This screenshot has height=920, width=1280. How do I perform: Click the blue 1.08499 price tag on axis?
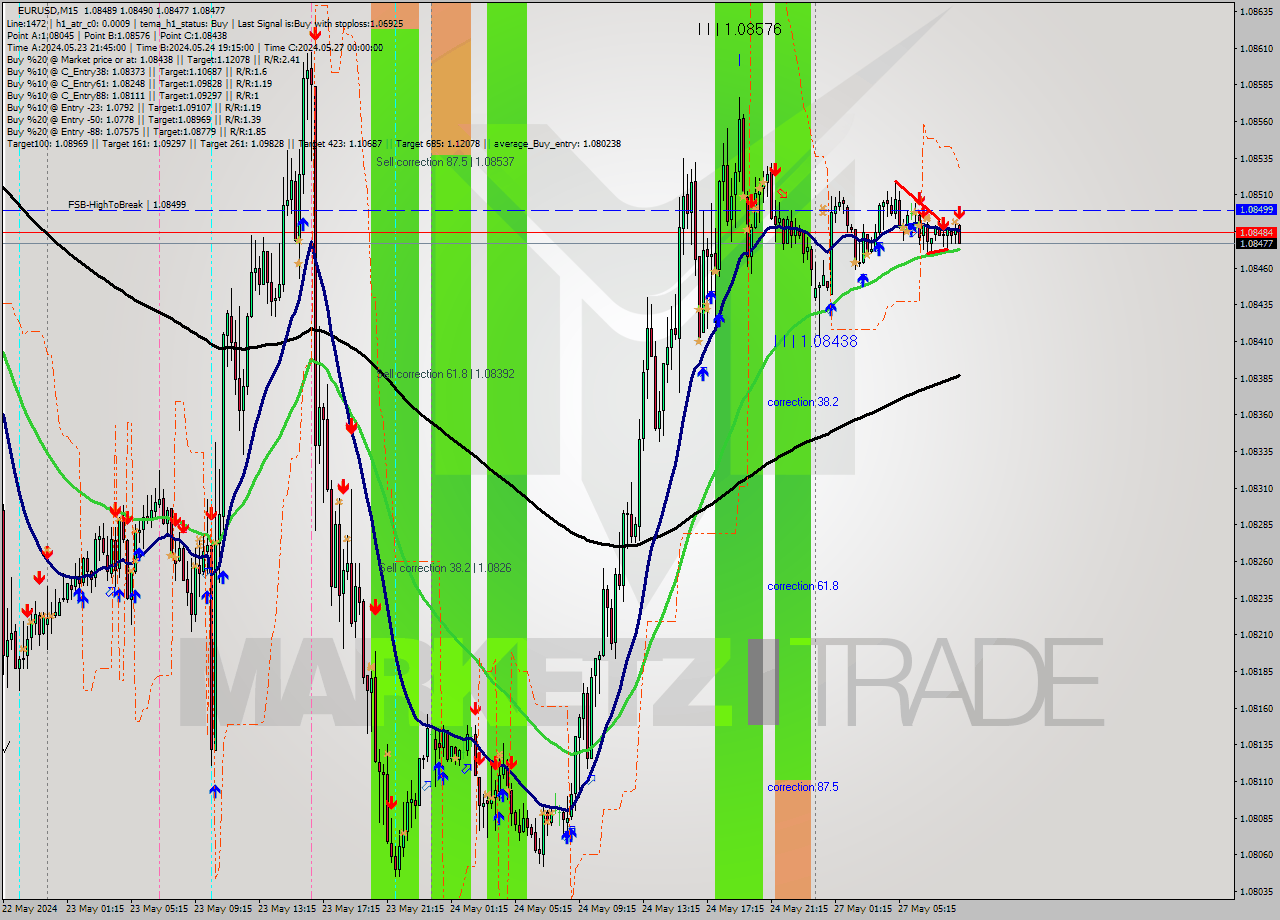(x=1256, y=210)
